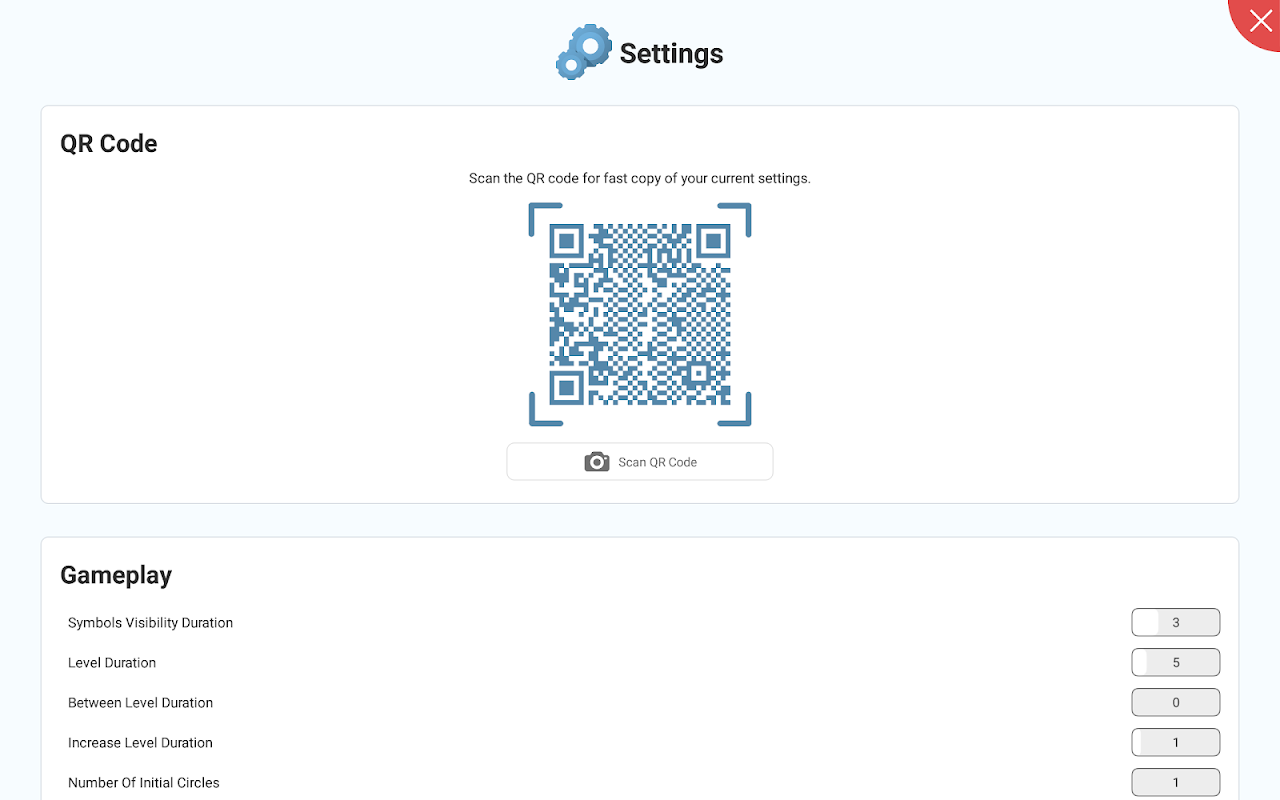Click the Between Level Duration value field showing 0

[x=1176, y=702]
